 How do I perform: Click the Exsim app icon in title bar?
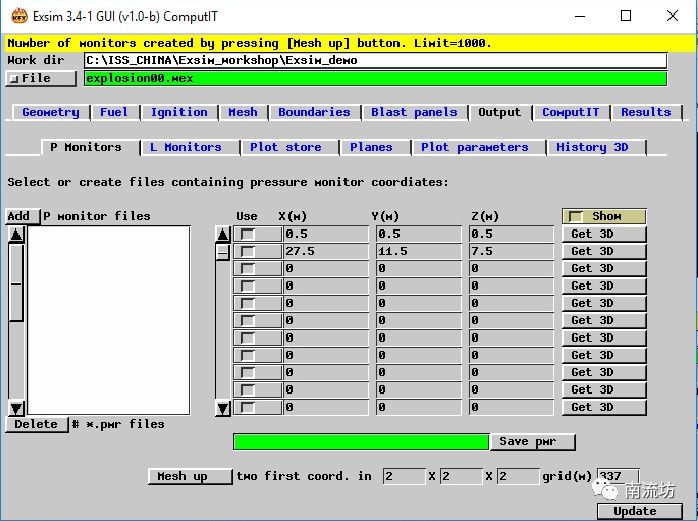[18, 16]
